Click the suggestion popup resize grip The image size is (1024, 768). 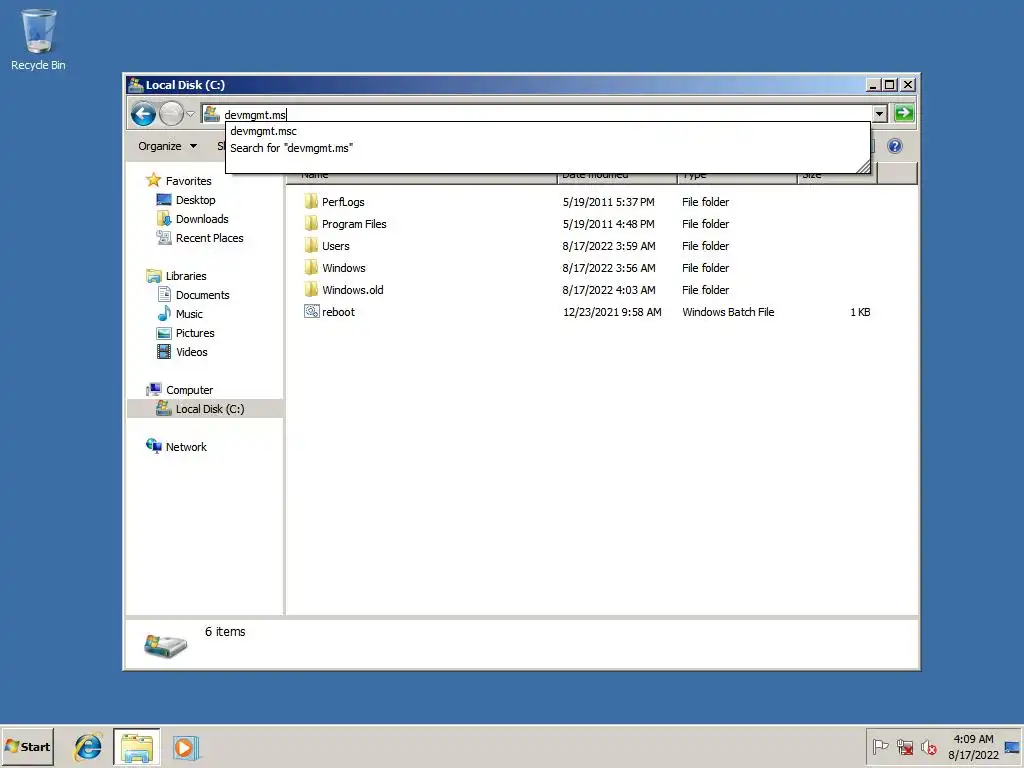coord(863,167)
